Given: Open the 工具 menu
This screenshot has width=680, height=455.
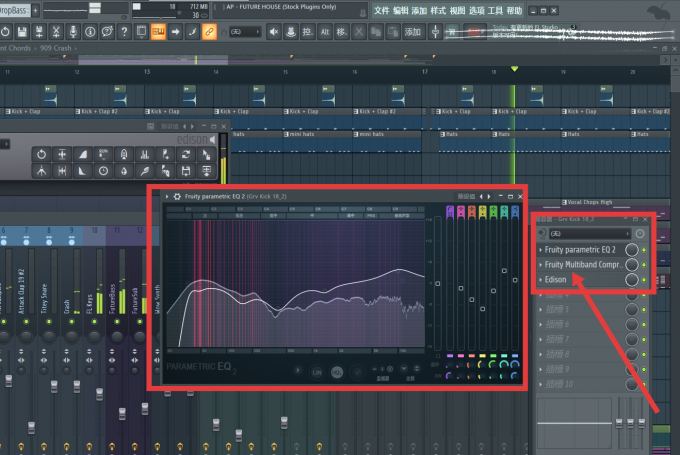Looking at the screenshot, I should [x=495, y=10].
